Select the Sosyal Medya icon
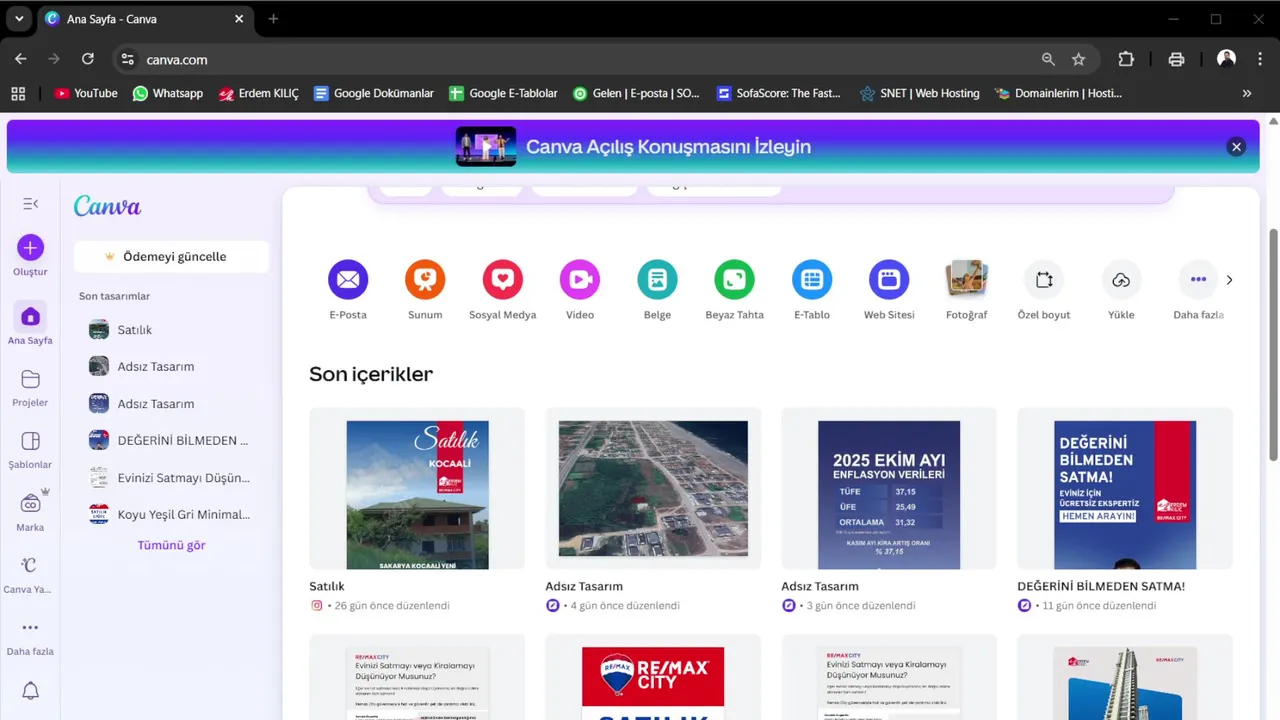Image resolution: width=1280 pixels, height=720 pixels. tap(503, 280)
